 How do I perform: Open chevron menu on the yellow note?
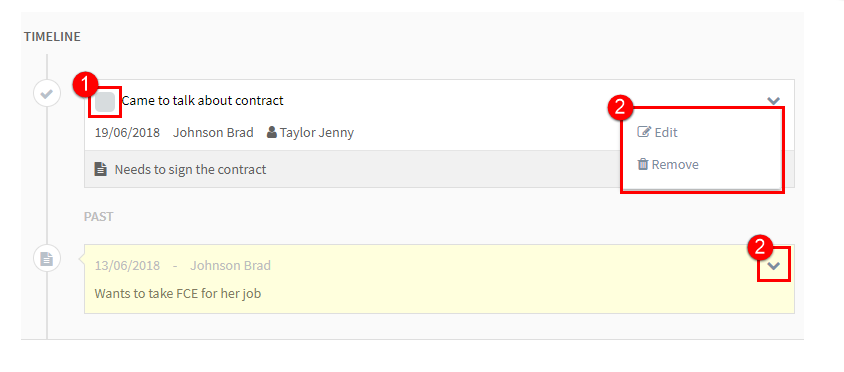click(773, 265)
